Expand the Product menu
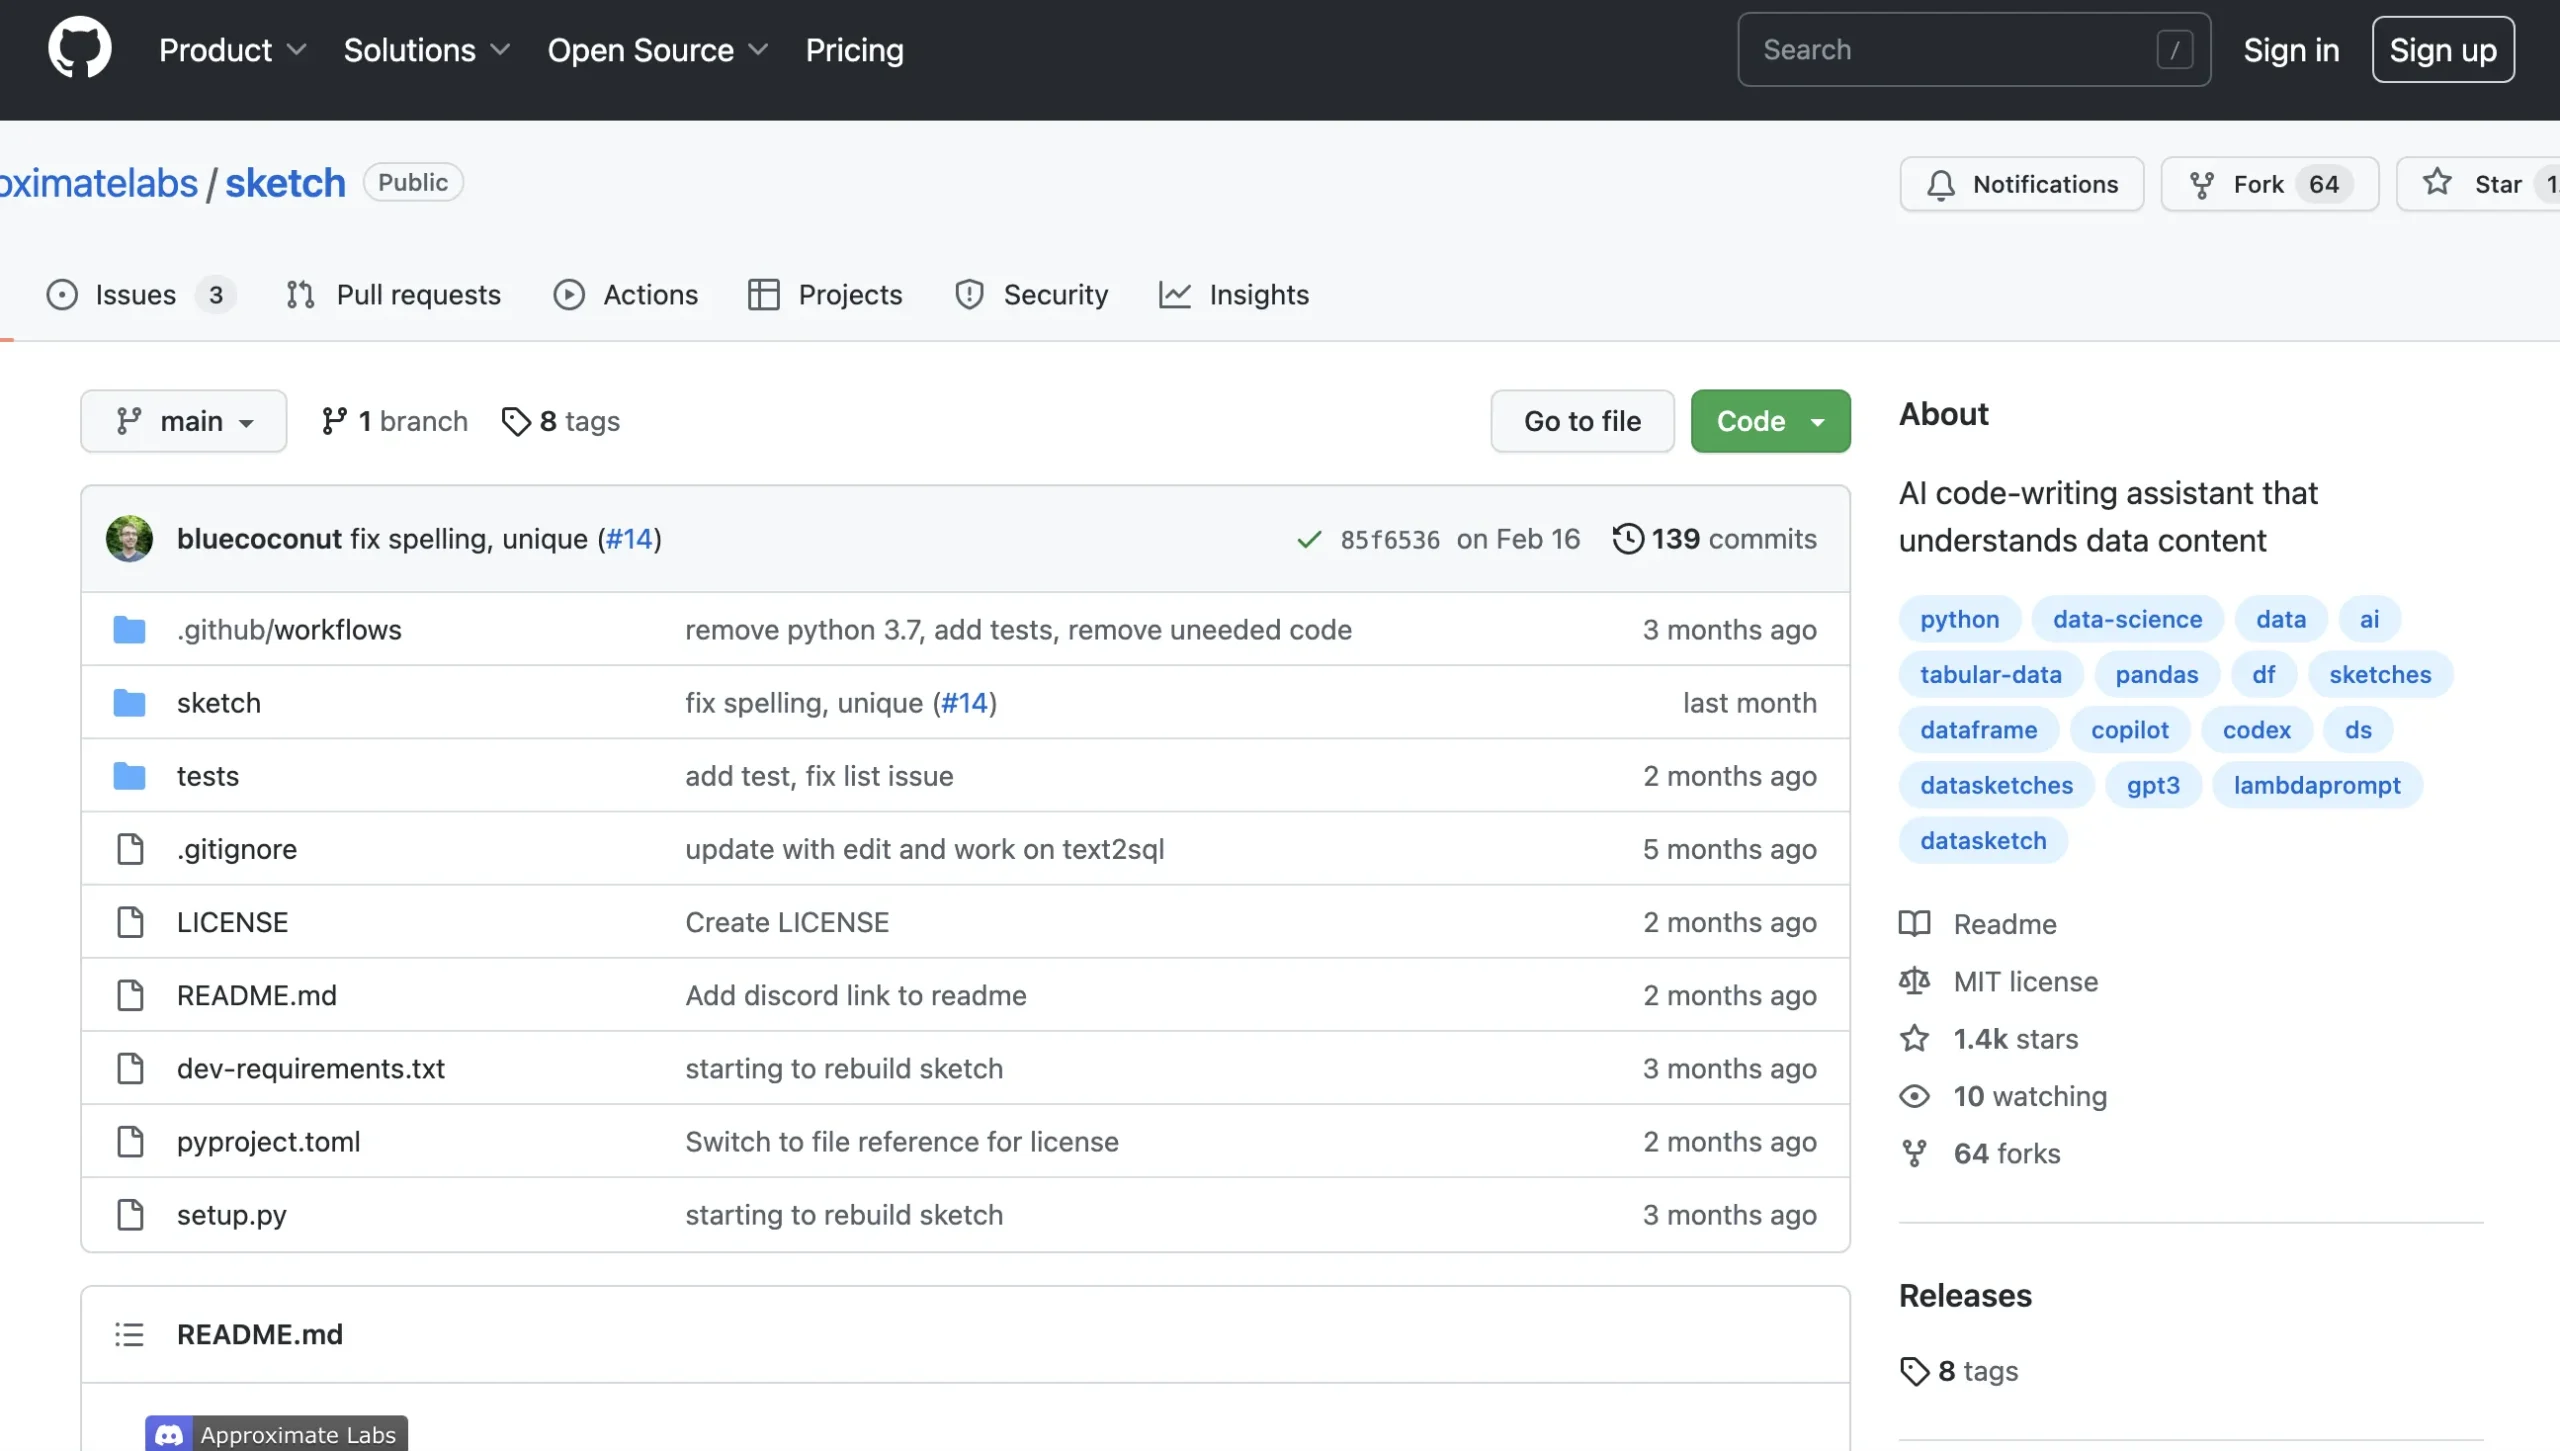 coord(232,50)
